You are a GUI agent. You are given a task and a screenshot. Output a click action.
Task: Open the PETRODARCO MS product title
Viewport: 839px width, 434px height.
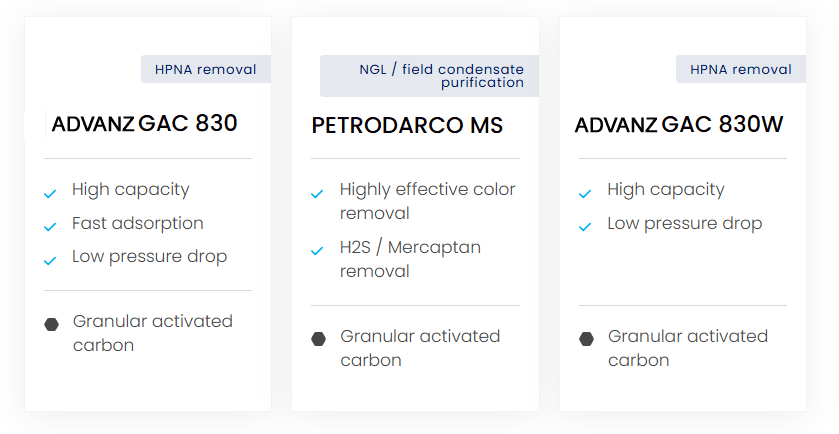[407, 126]
